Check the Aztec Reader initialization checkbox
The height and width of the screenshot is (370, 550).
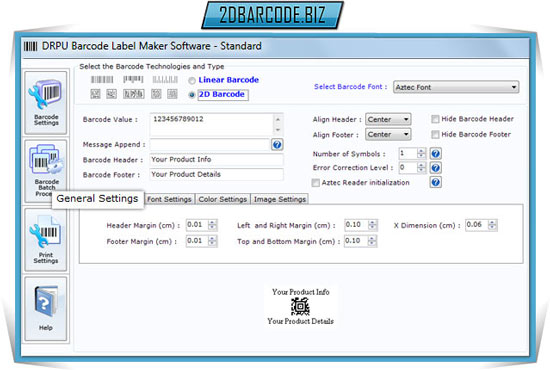pyautogui.click(x=316, y=183)
